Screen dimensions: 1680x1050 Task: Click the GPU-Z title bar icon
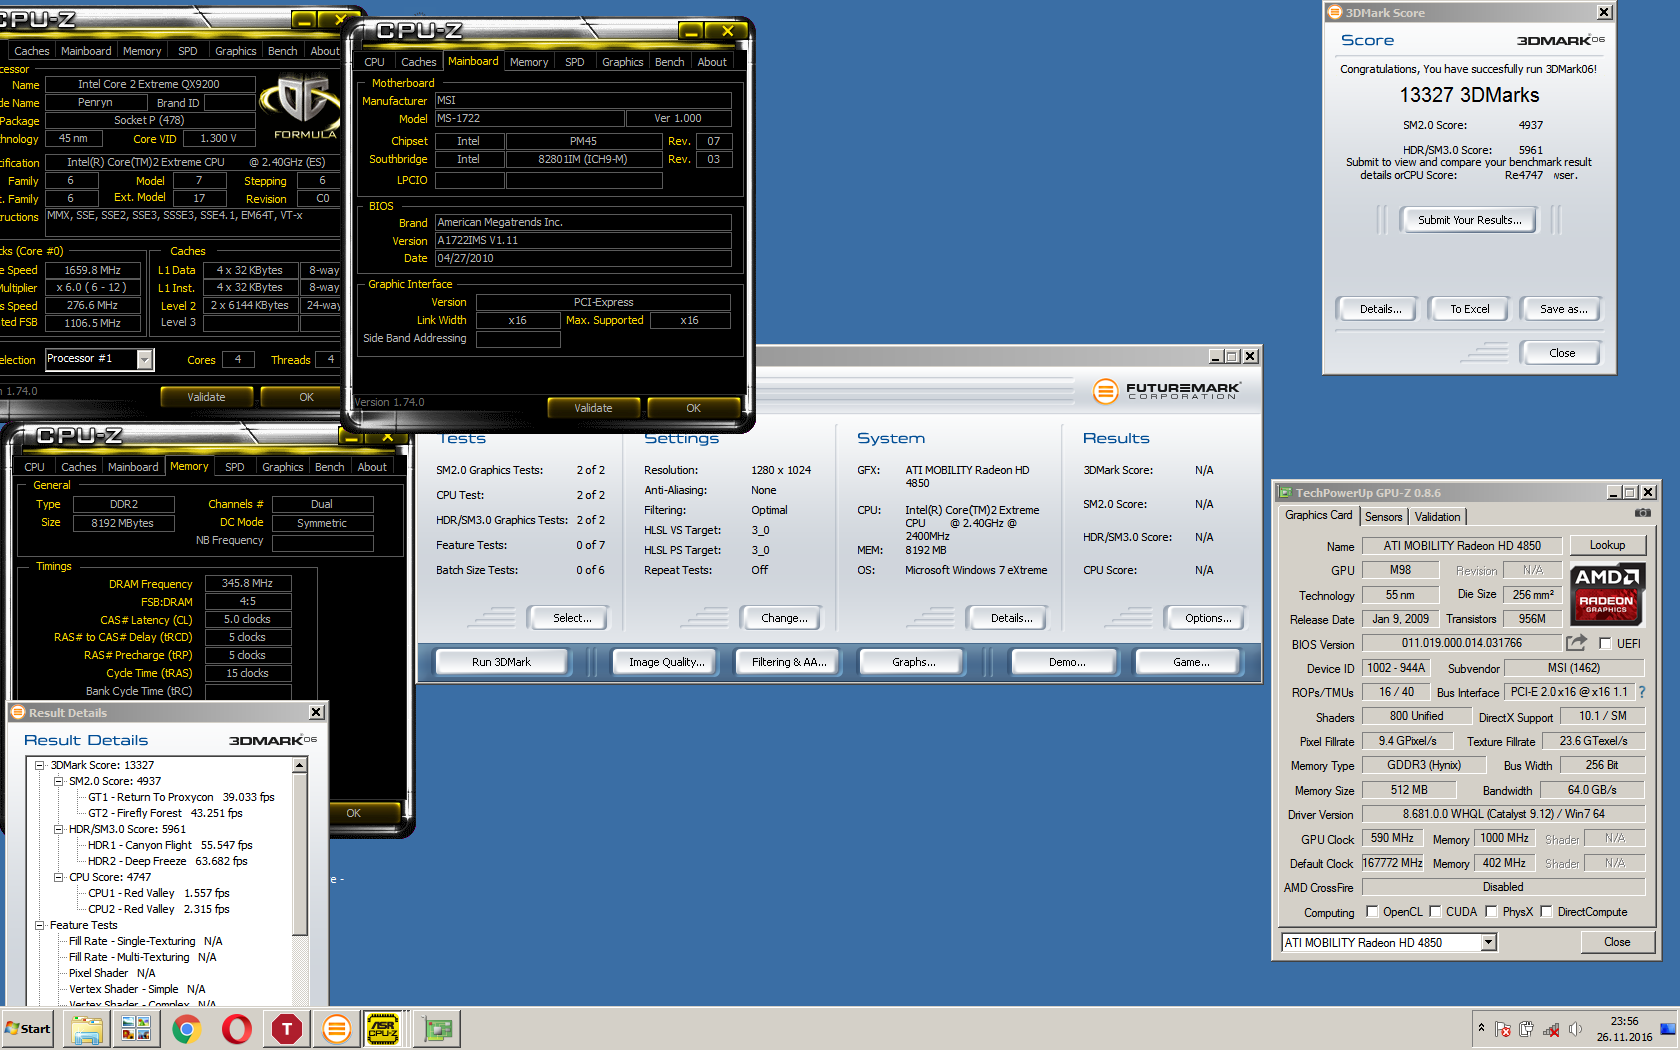pos(1285,492)
